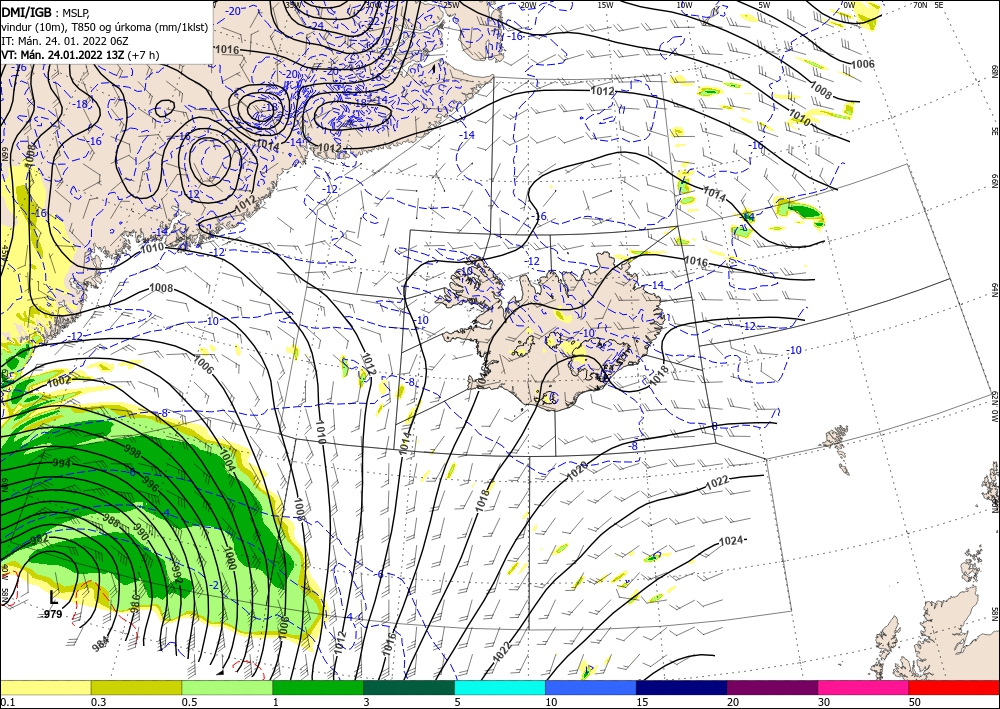
Task: Click the "998" isobar label
Action: pos(133,452)
